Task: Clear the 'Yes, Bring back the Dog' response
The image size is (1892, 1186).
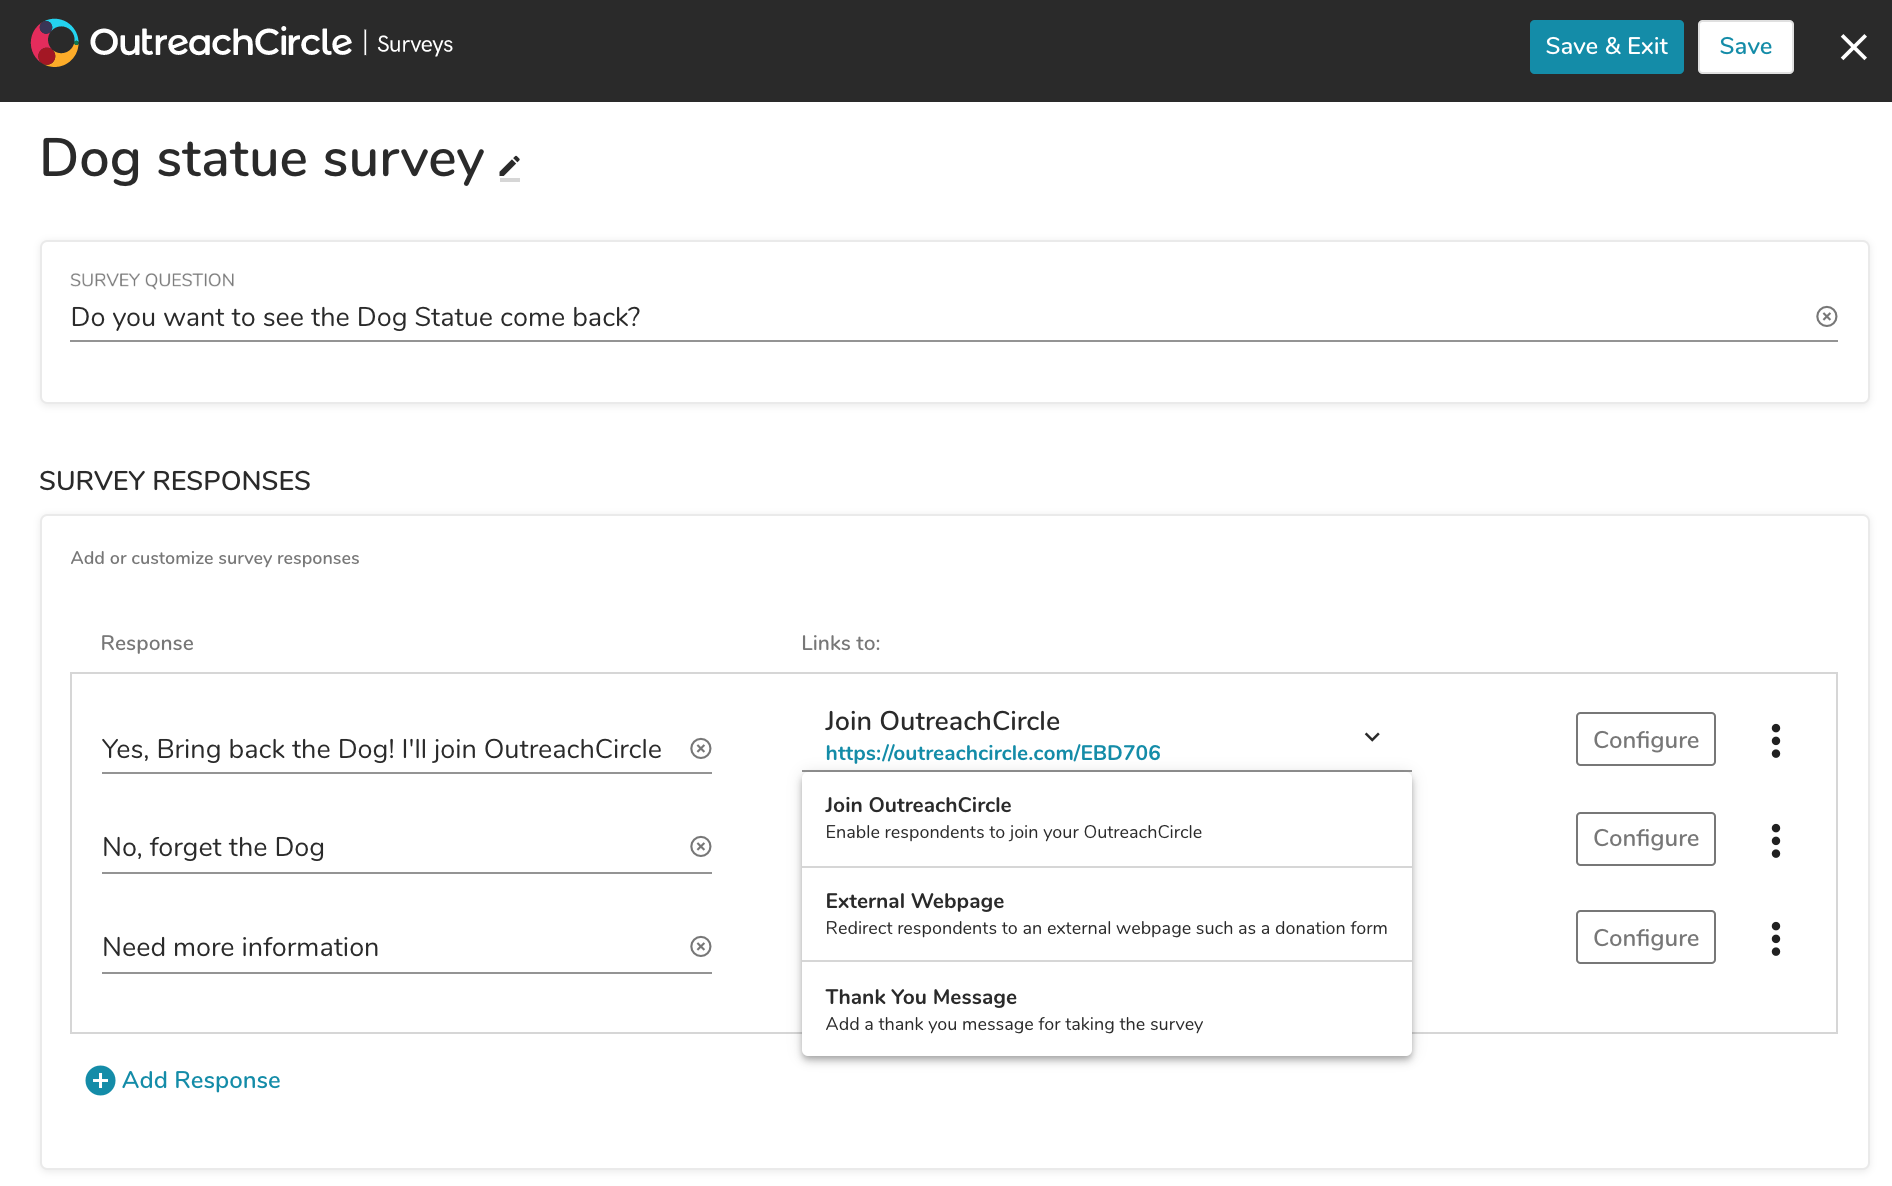Action: coord(701,748)
